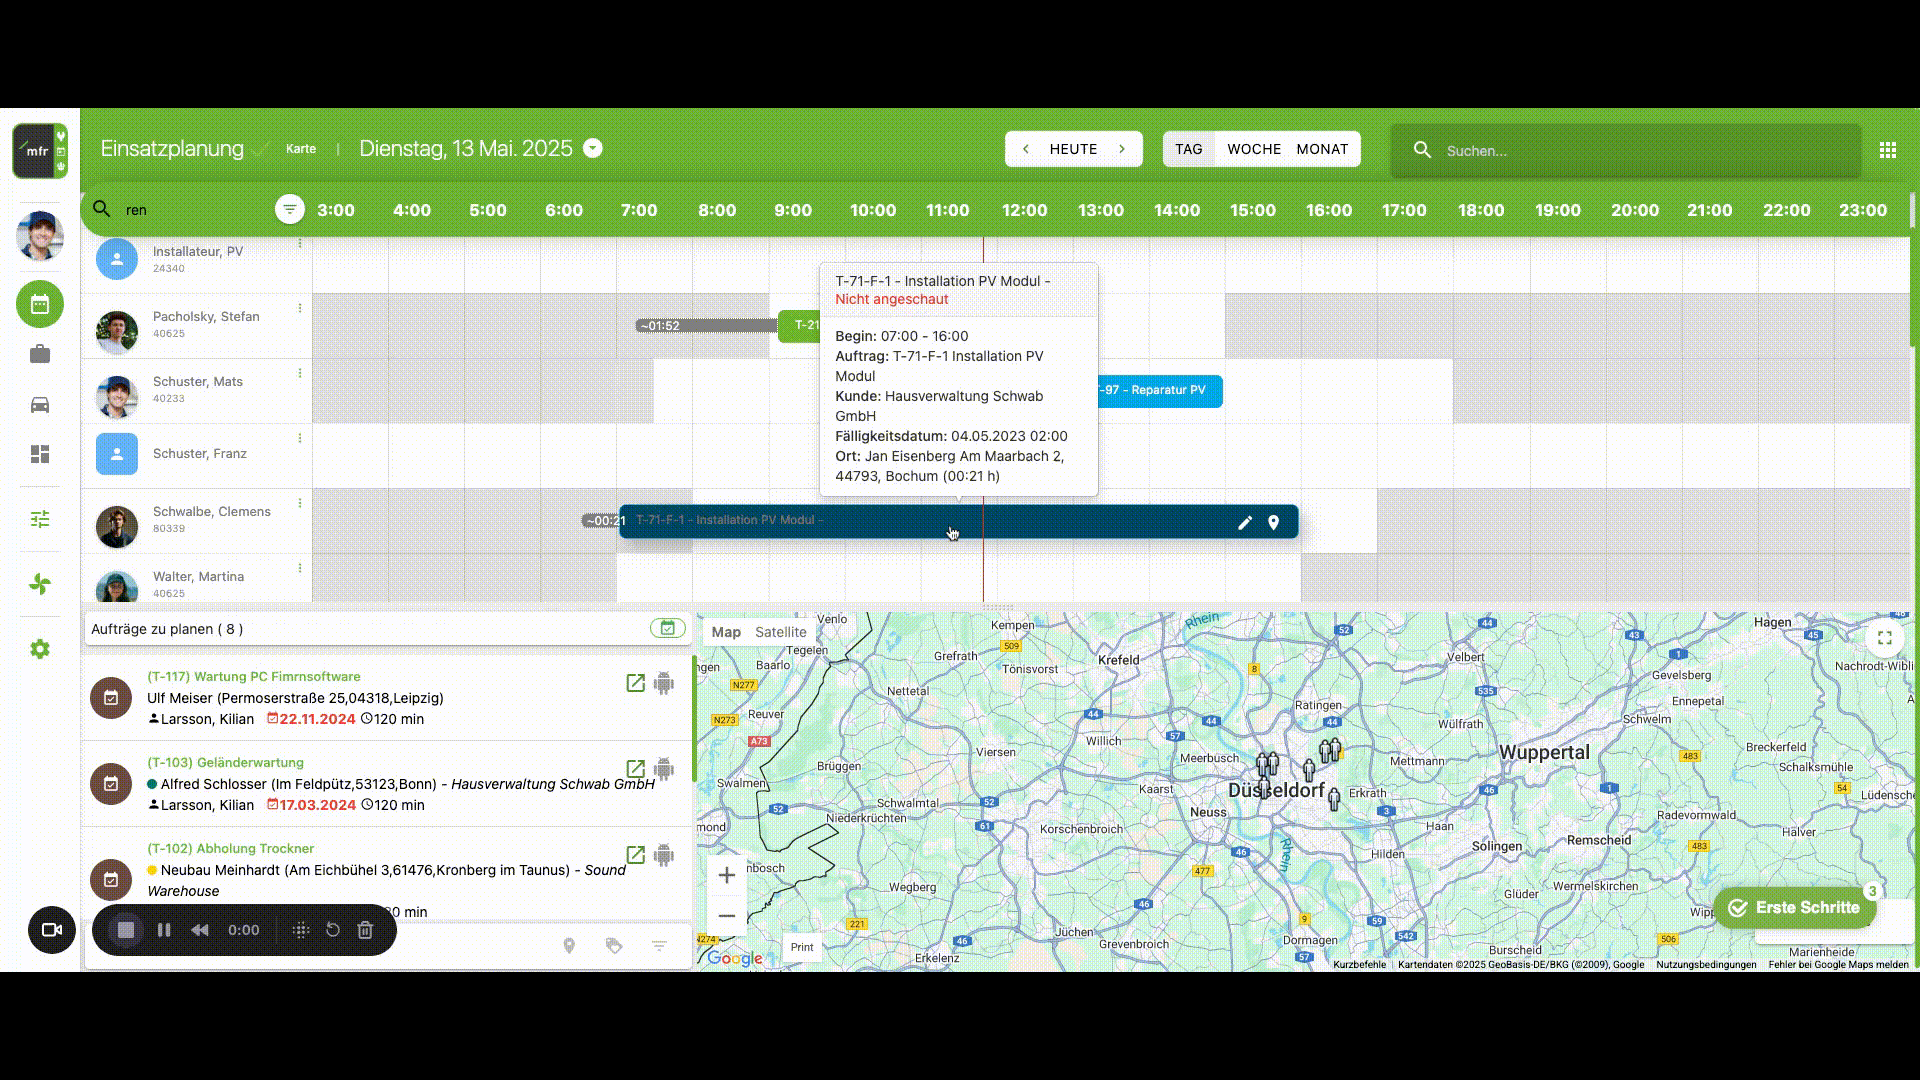Open the three-dot menu for Installateur, PV
Screen dimensions: 1920x1080
click(x=300, y=243)
